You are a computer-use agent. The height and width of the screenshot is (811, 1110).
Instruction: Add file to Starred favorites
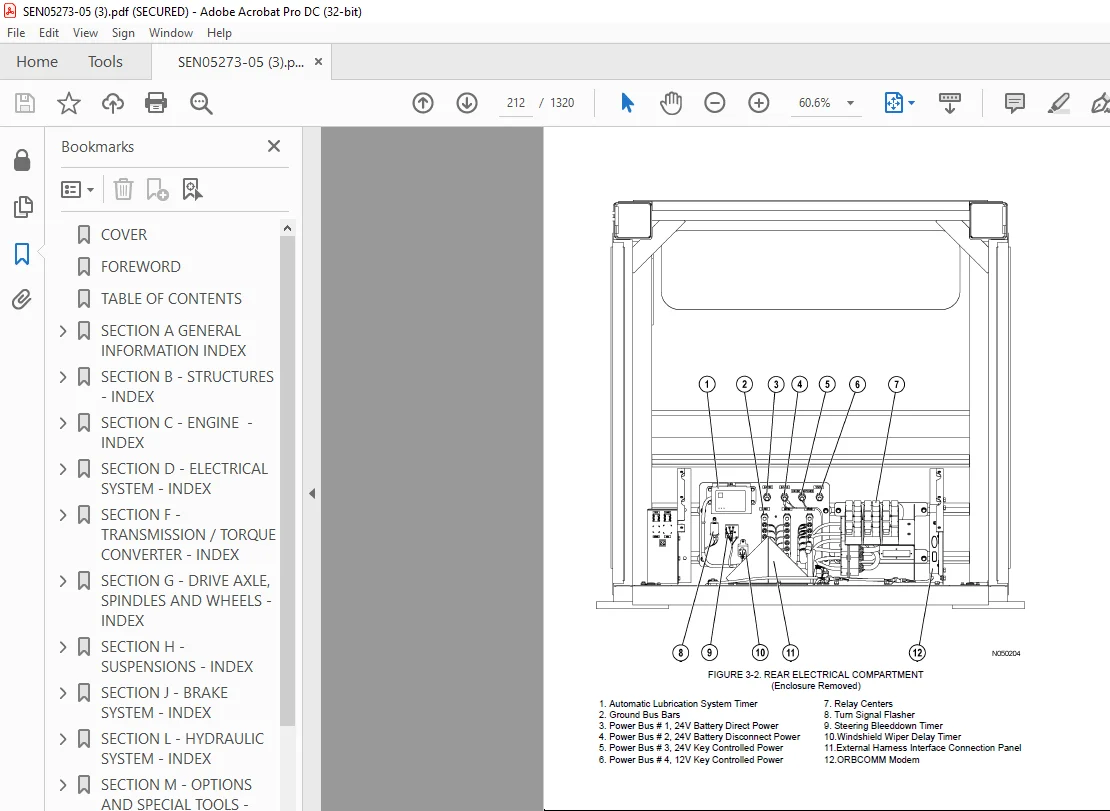pyautogui.click(x=69, y=103)
